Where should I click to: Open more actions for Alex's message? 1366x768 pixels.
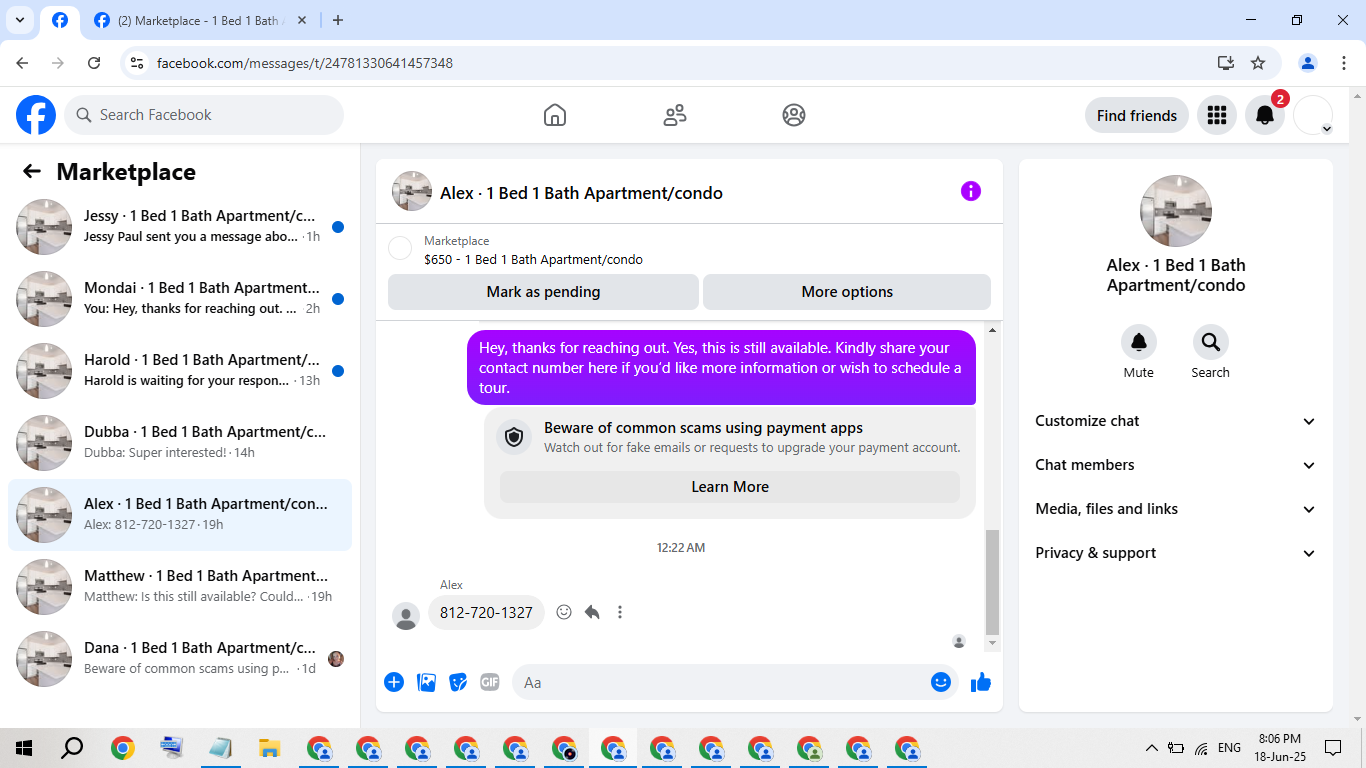620,612
